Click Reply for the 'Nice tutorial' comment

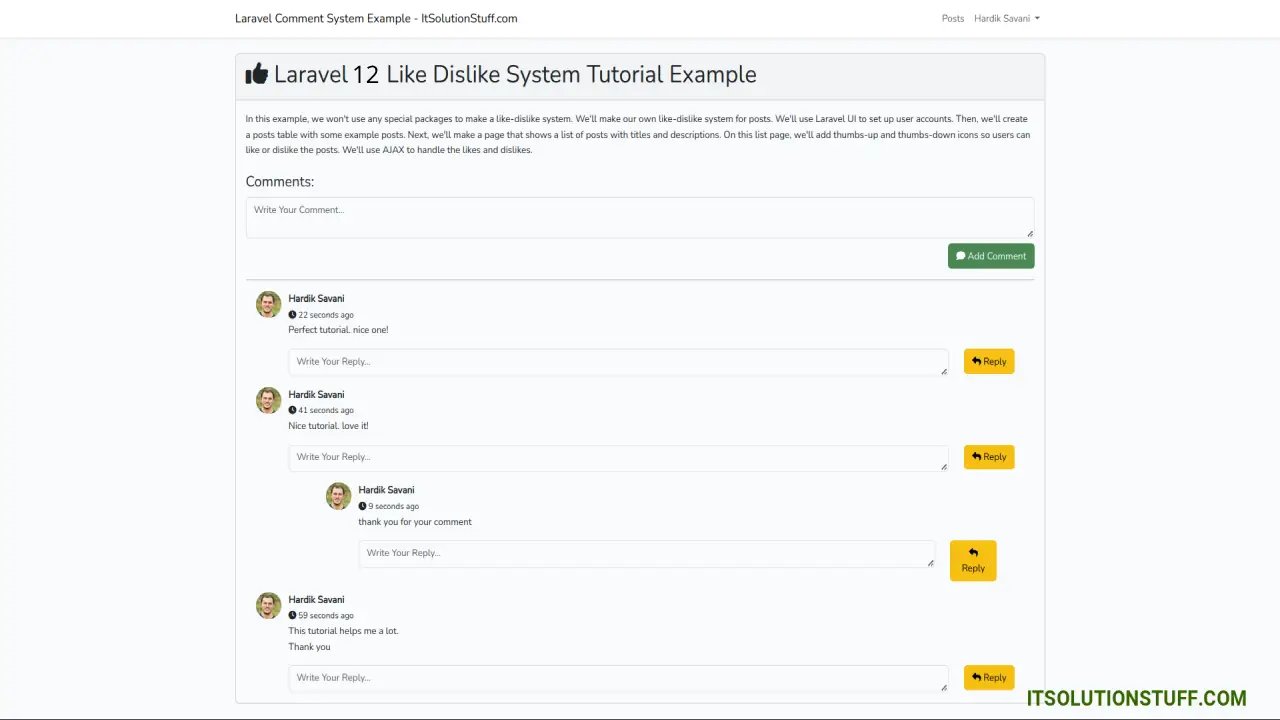[x=988, y=457]
